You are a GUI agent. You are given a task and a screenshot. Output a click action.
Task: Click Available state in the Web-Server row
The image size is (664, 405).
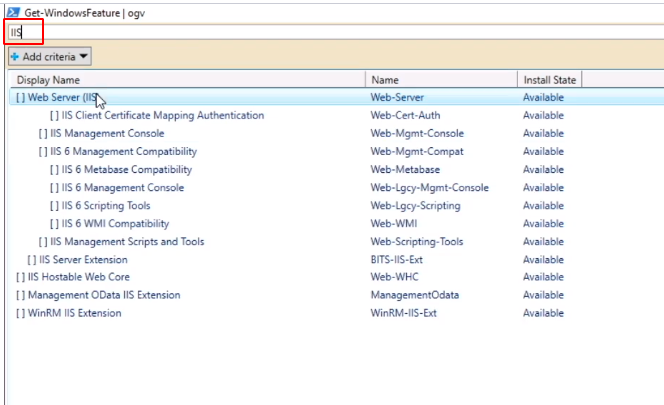click(543, 97)
